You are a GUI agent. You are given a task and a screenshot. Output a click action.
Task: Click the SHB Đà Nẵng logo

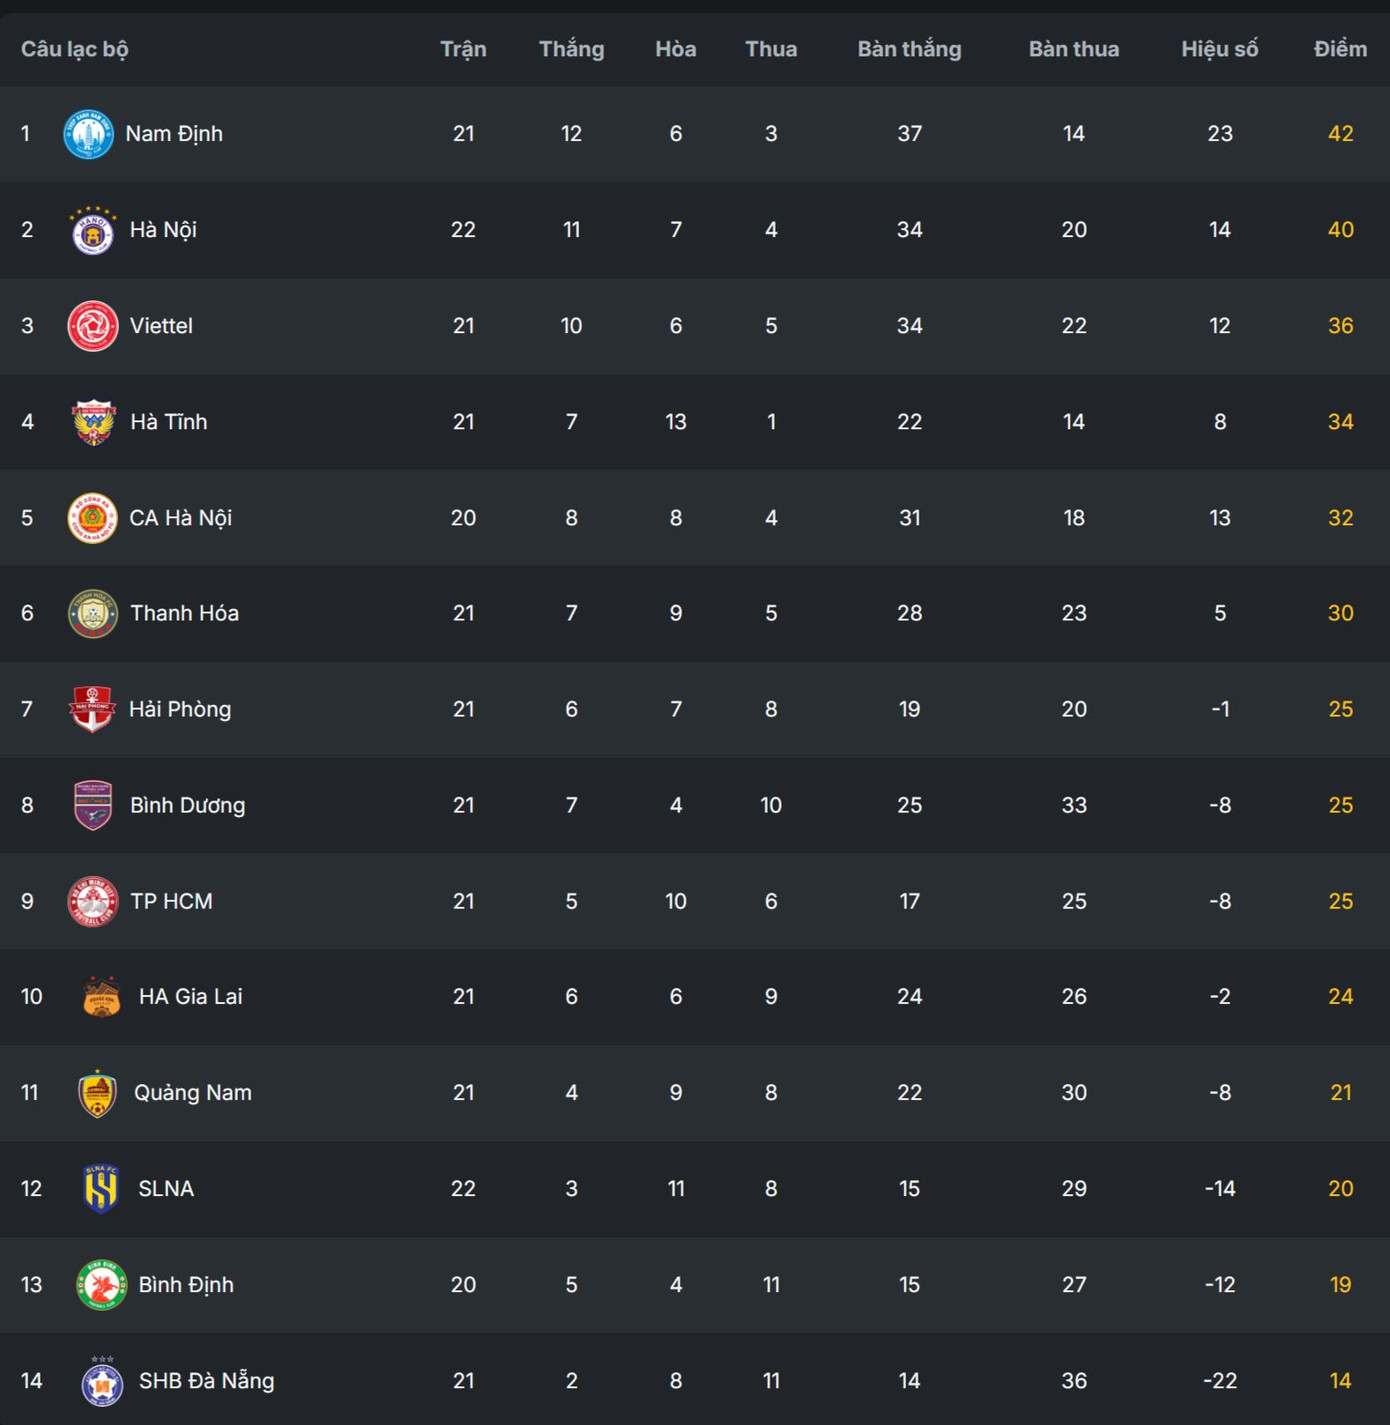(x=101, y=1381)
